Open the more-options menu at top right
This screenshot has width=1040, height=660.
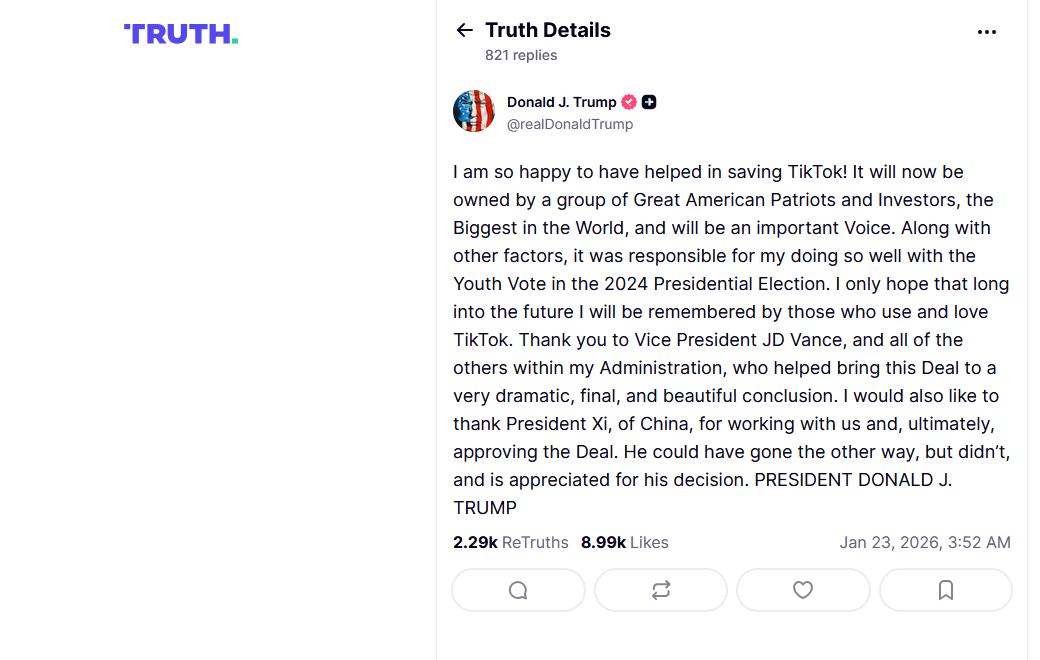(987, 32)
